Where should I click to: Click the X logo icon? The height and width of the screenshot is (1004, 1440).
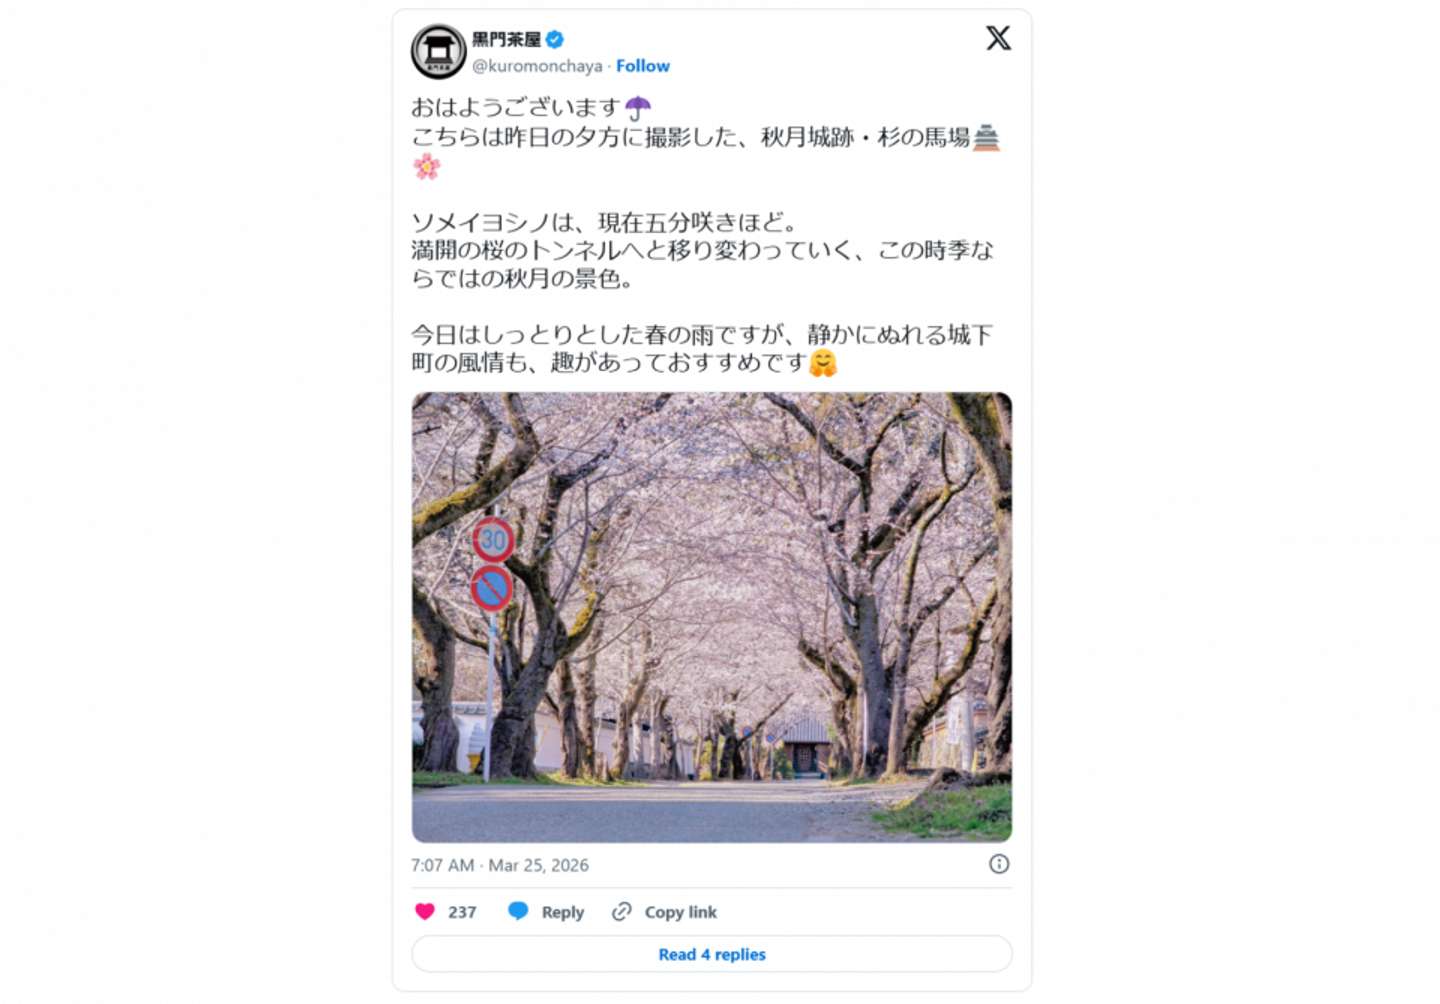tap(998, 38)
